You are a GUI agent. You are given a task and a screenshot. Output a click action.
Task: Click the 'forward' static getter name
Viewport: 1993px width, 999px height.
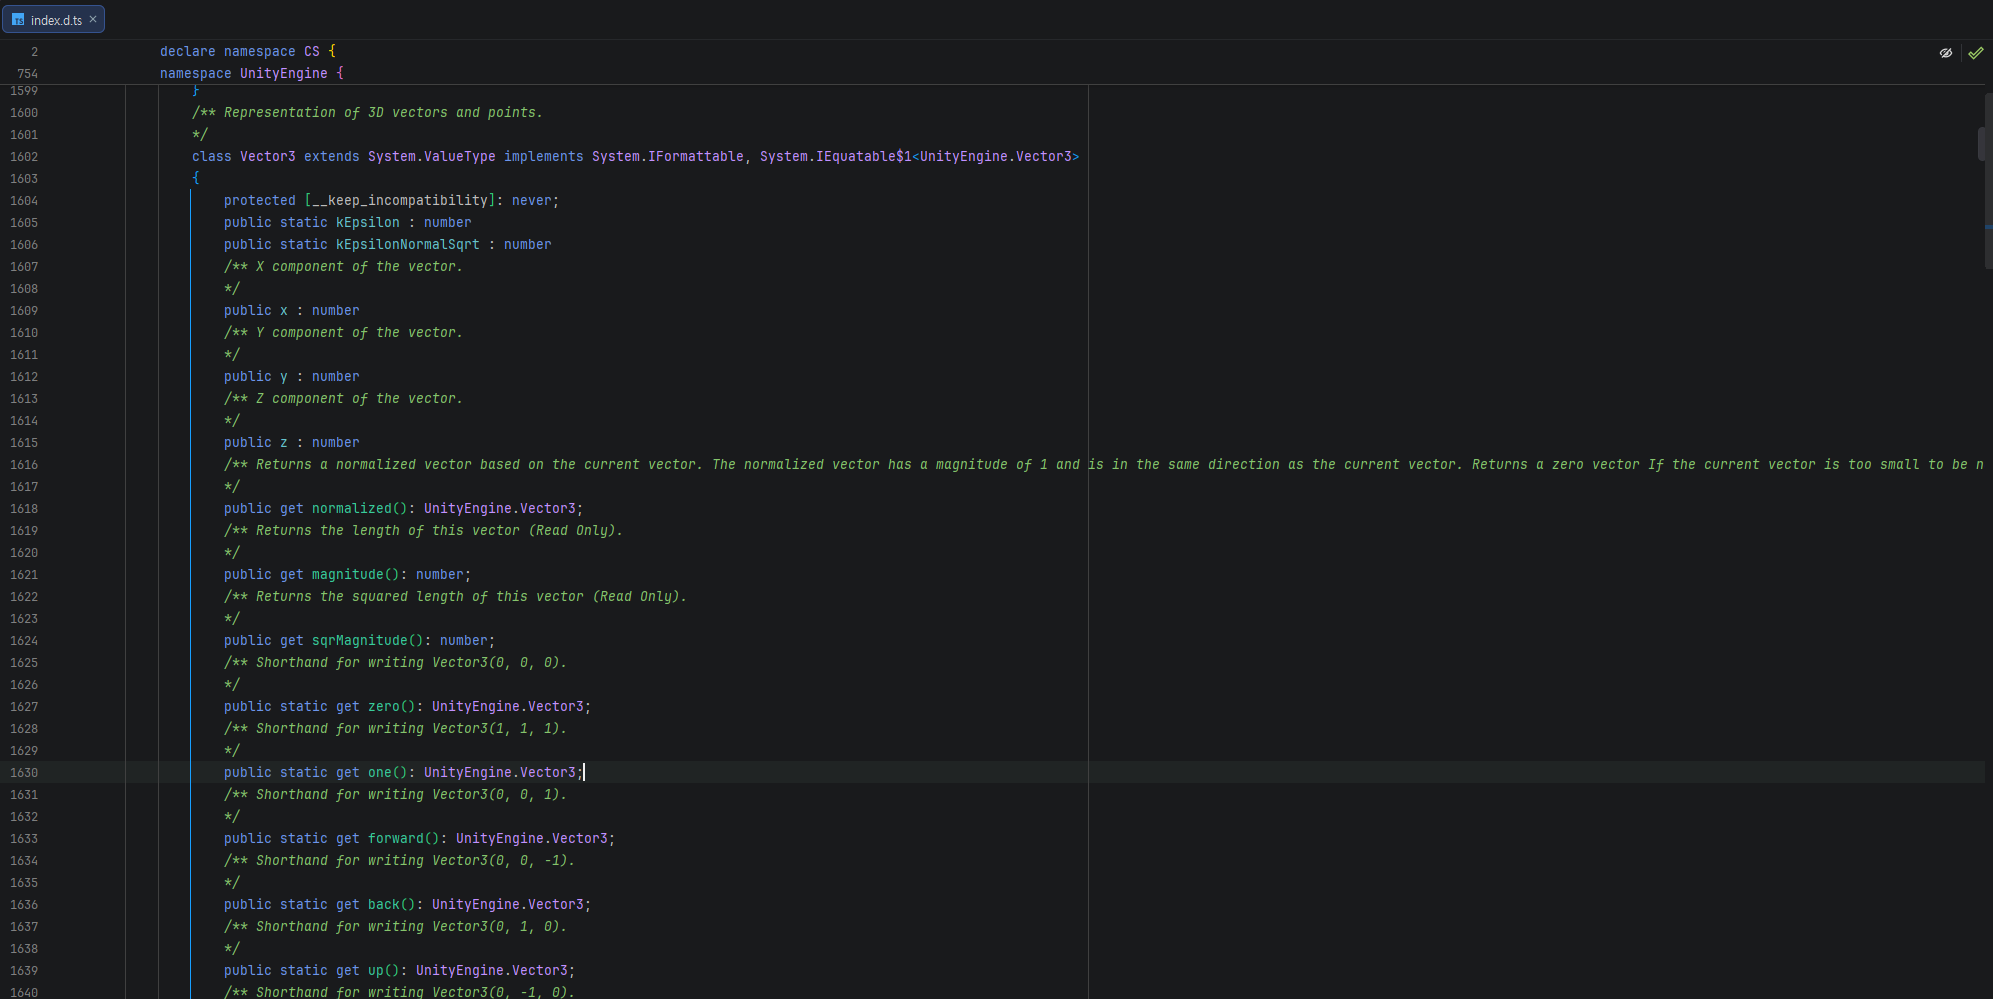396,839
